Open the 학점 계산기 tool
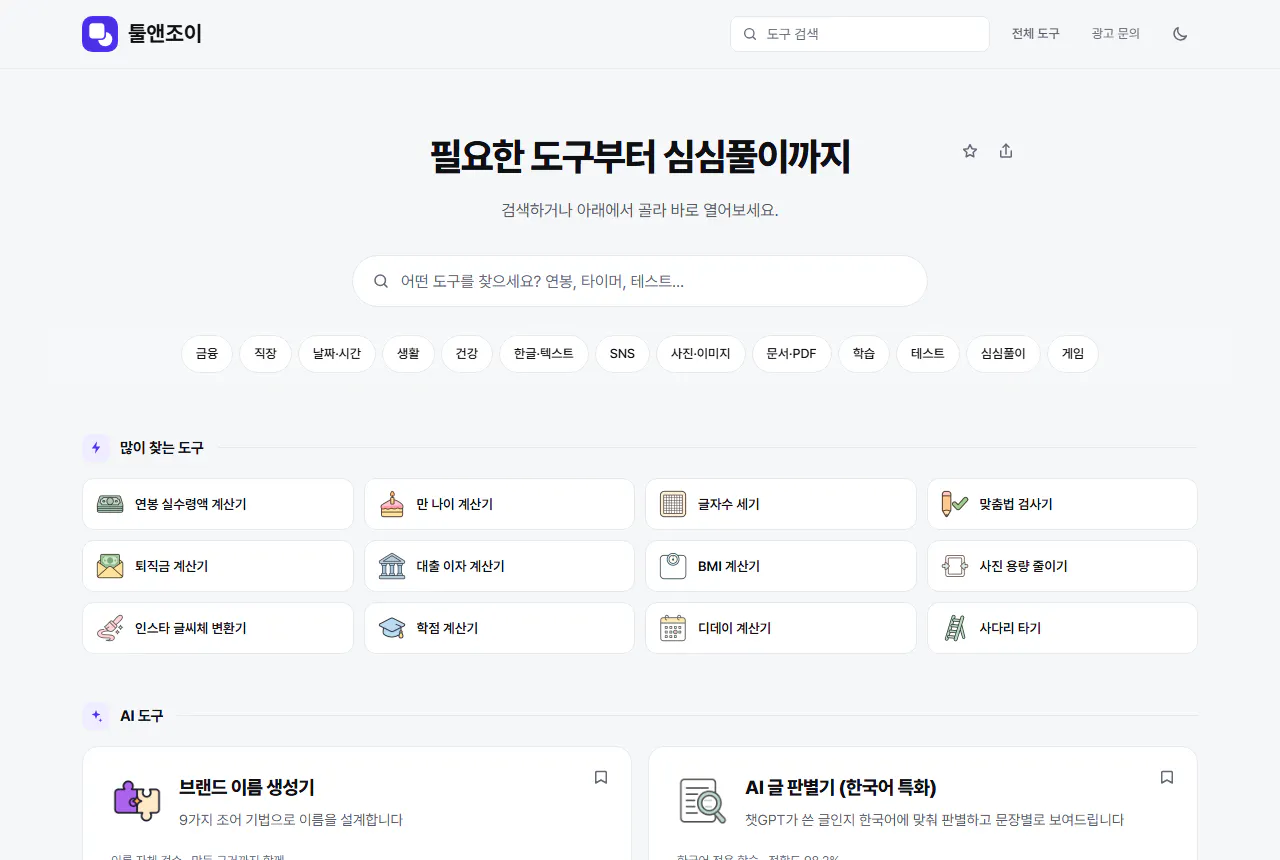Screen dimensions: 1280x860 click(499, 628)
